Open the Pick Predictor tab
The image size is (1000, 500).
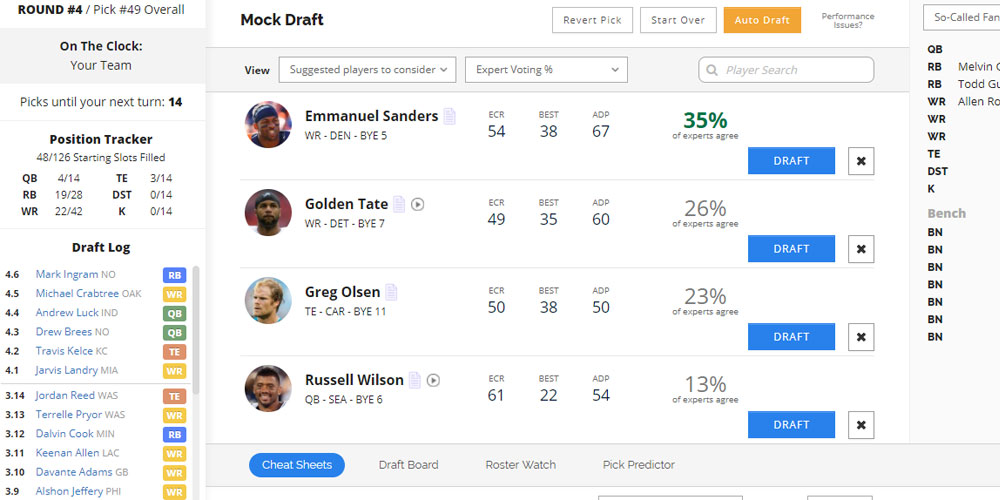pyautogui.click(x=638, y=465)
